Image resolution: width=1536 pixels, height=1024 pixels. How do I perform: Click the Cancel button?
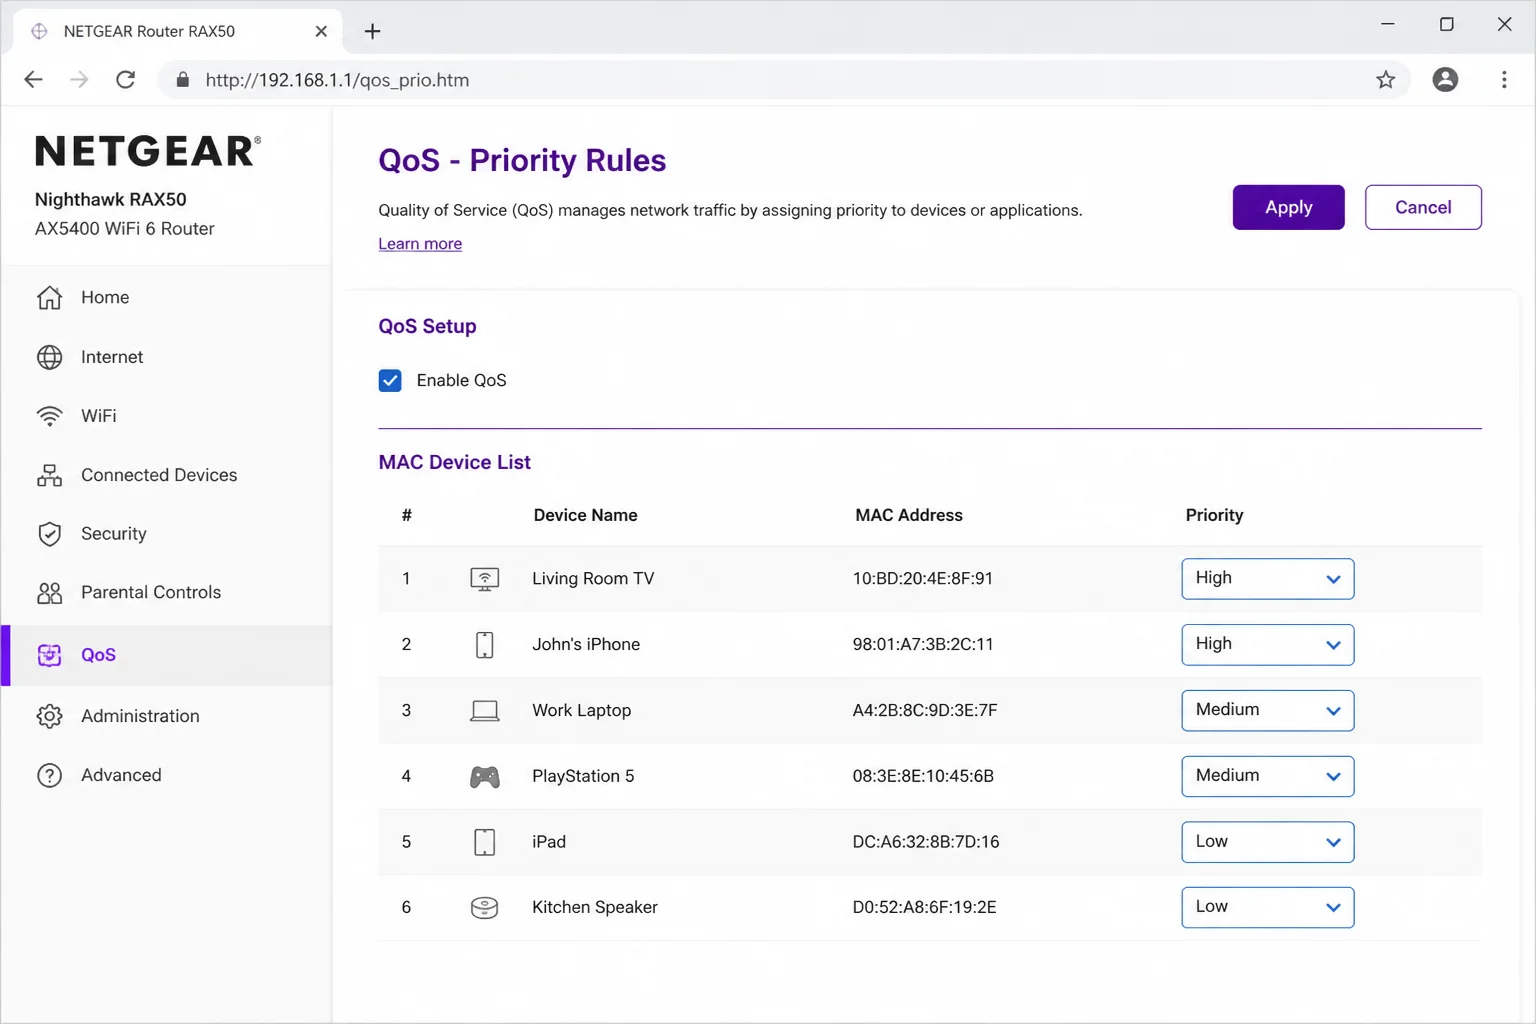click(1423, 207)
